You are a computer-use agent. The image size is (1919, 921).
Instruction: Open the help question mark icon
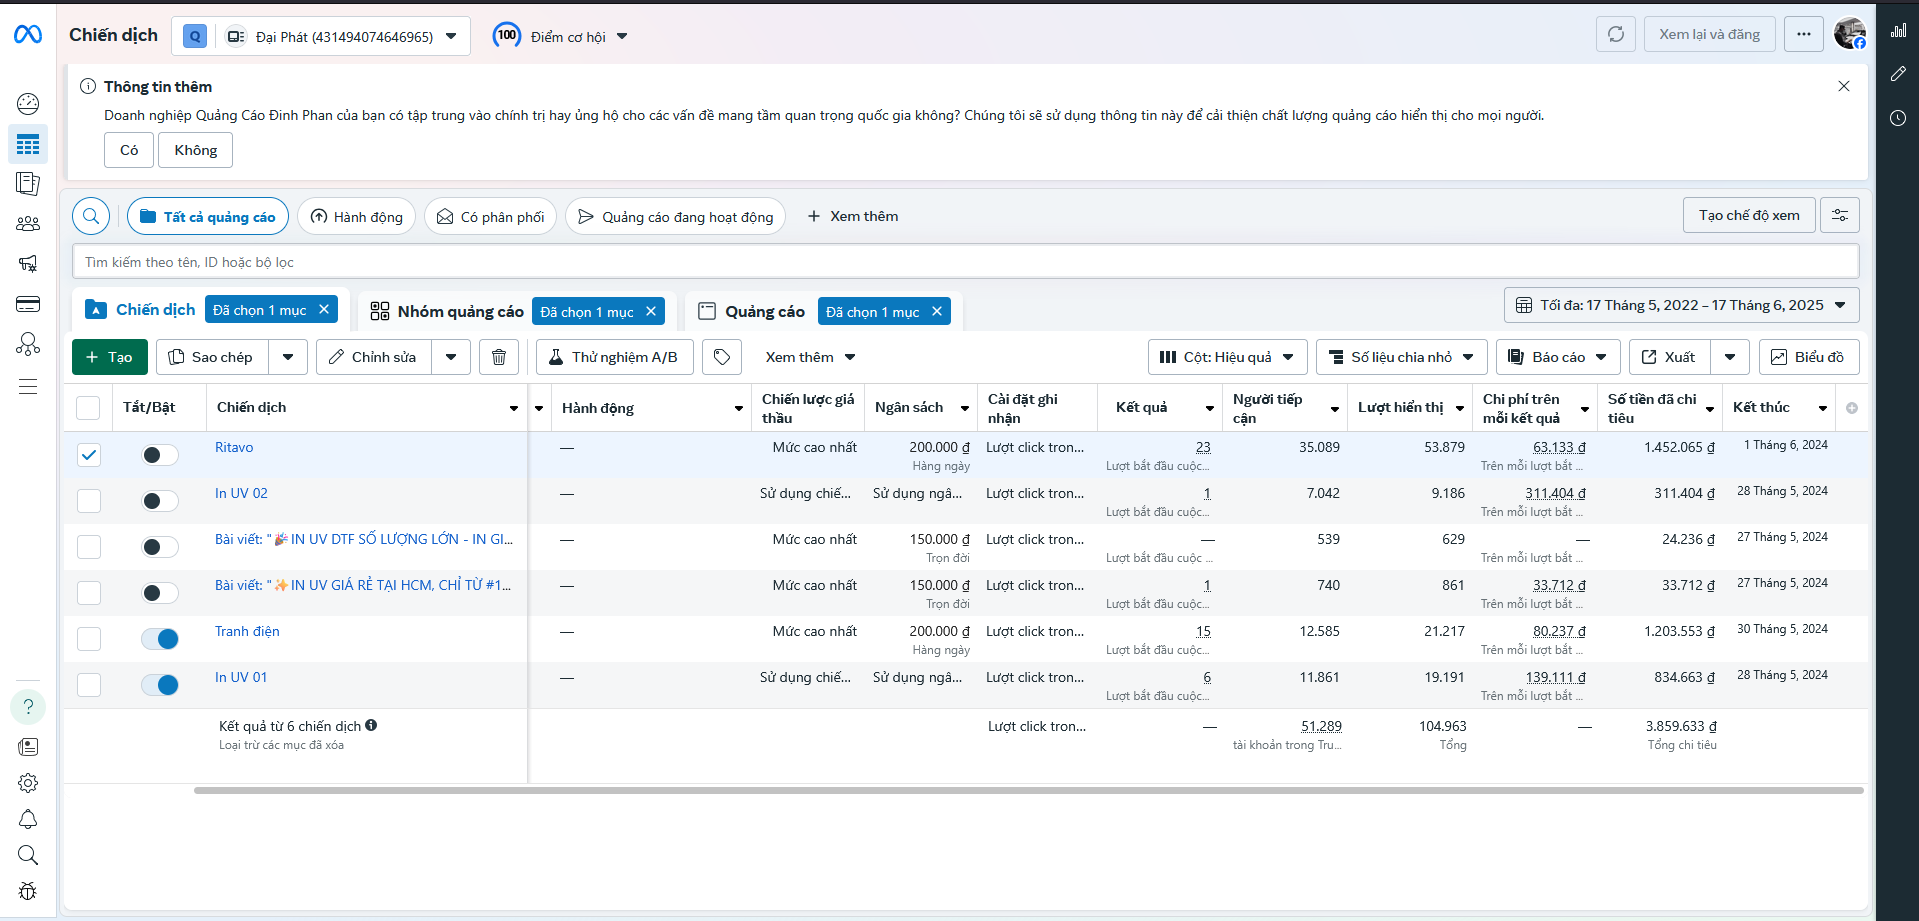[x=28, y=706]
